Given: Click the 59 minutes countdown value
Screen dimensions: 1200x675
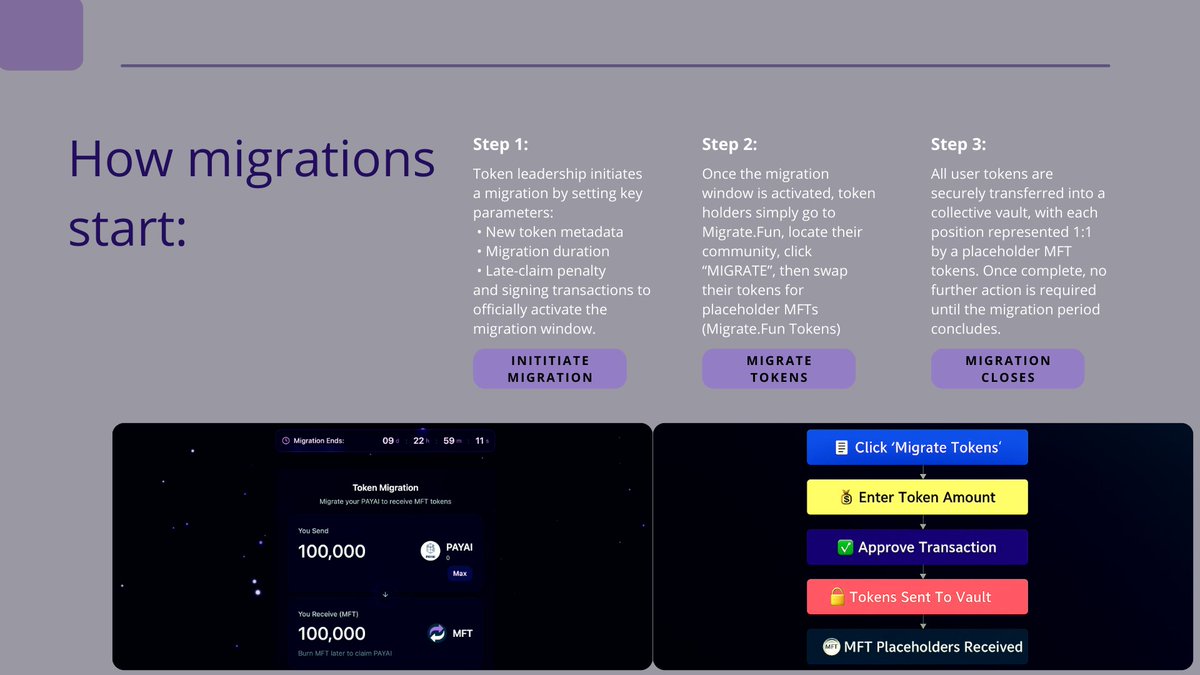Looking at the screenshot, I should (x=450, y=440).
